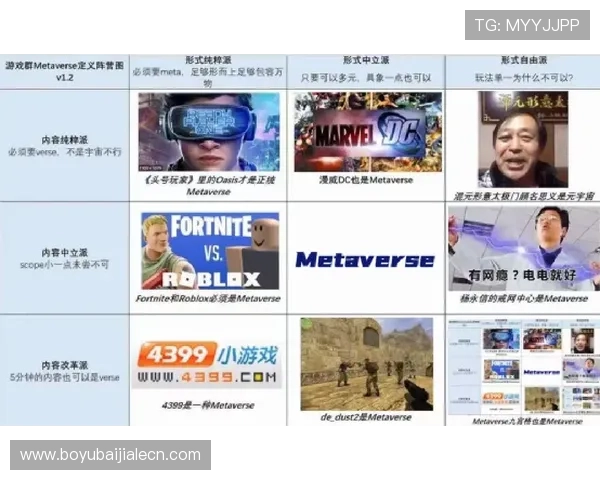Select subtitle starting with 必须要meta
600x480 pixels.
point(208,77)
